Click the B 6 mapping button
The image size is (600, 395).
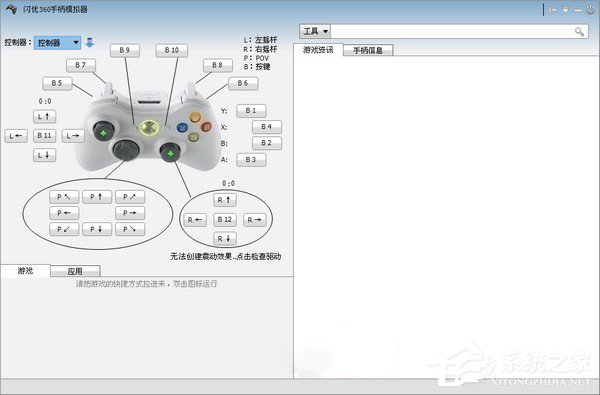[x=243, y=83]
